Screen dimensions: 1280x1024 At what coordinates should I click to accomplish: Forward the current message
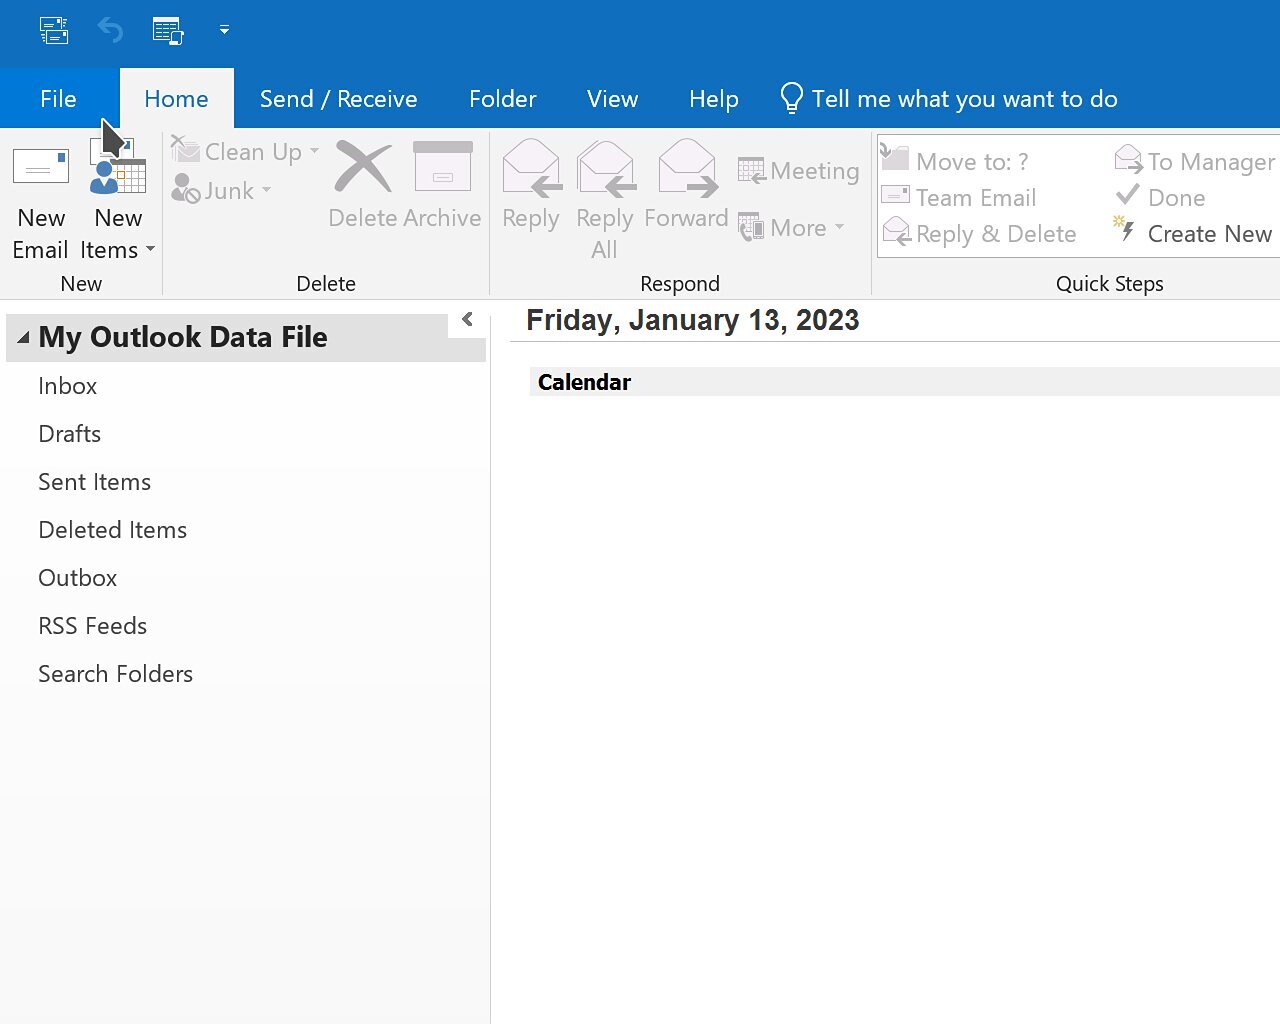point(686,190)
